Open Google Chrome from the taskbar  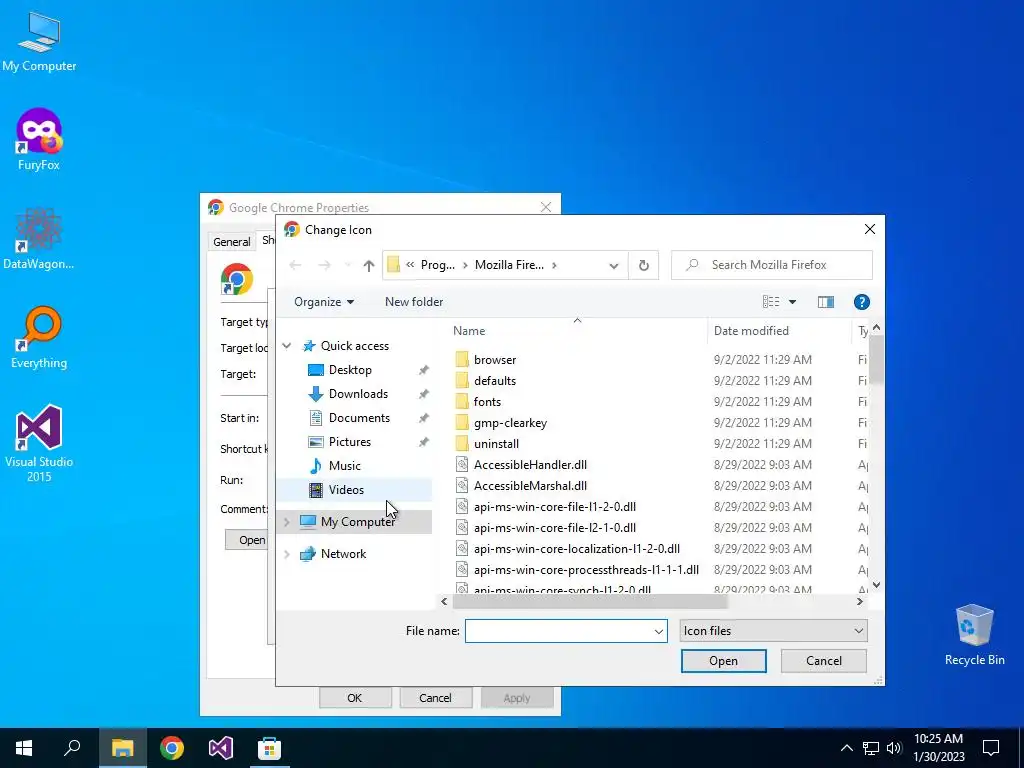coord(172,748)
